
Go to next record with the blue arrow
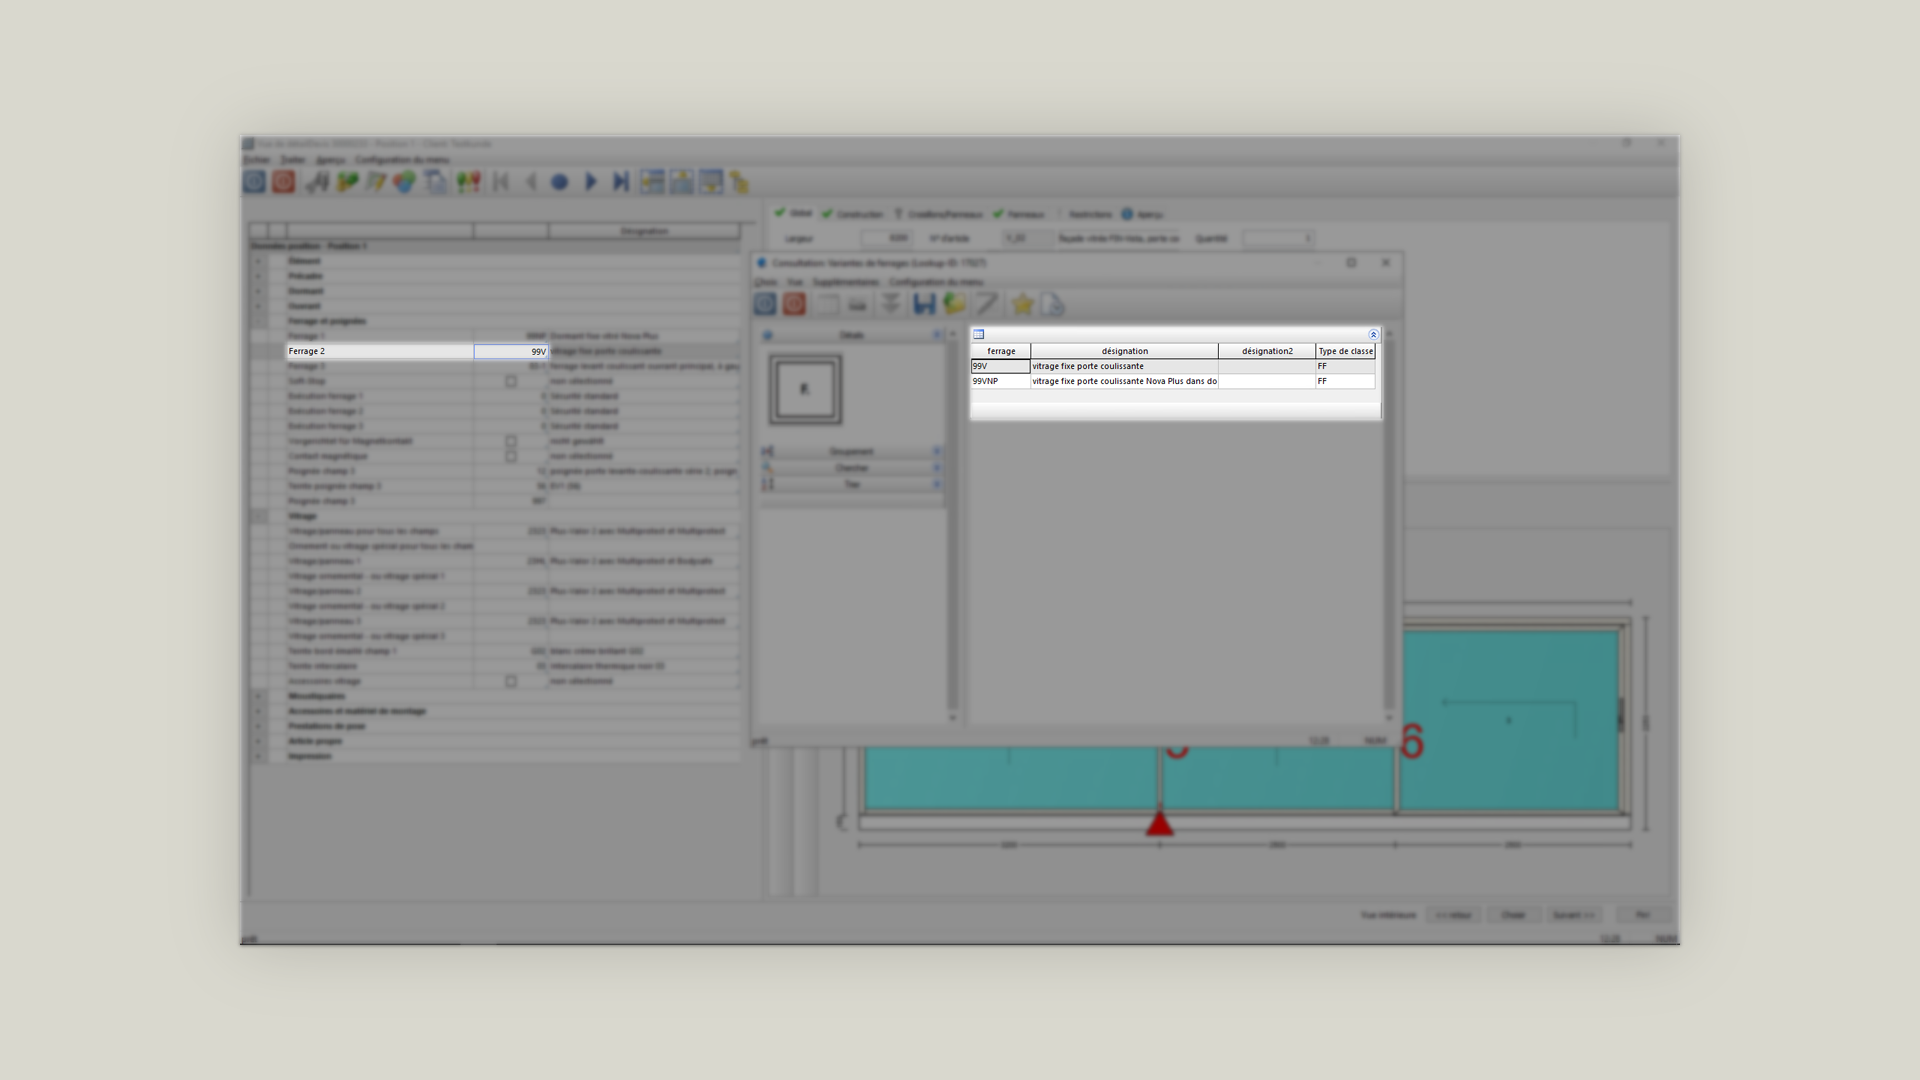pos(591,181)
